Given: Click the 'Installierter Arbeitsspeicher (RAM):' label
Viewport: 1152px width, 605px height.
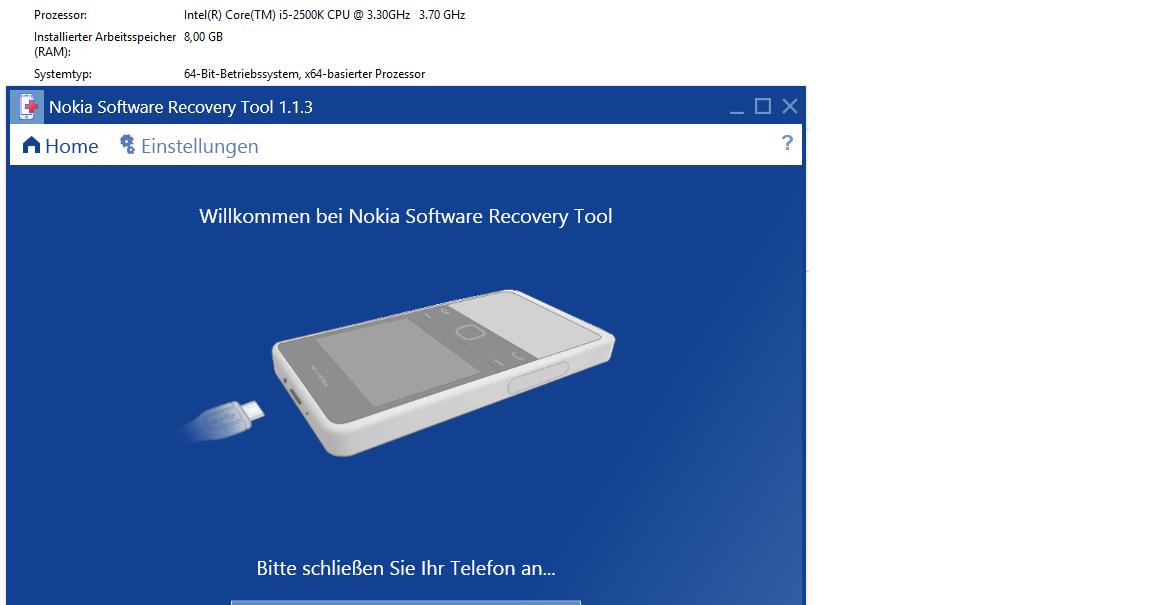Looking at the screenshot, I should 105,44.
